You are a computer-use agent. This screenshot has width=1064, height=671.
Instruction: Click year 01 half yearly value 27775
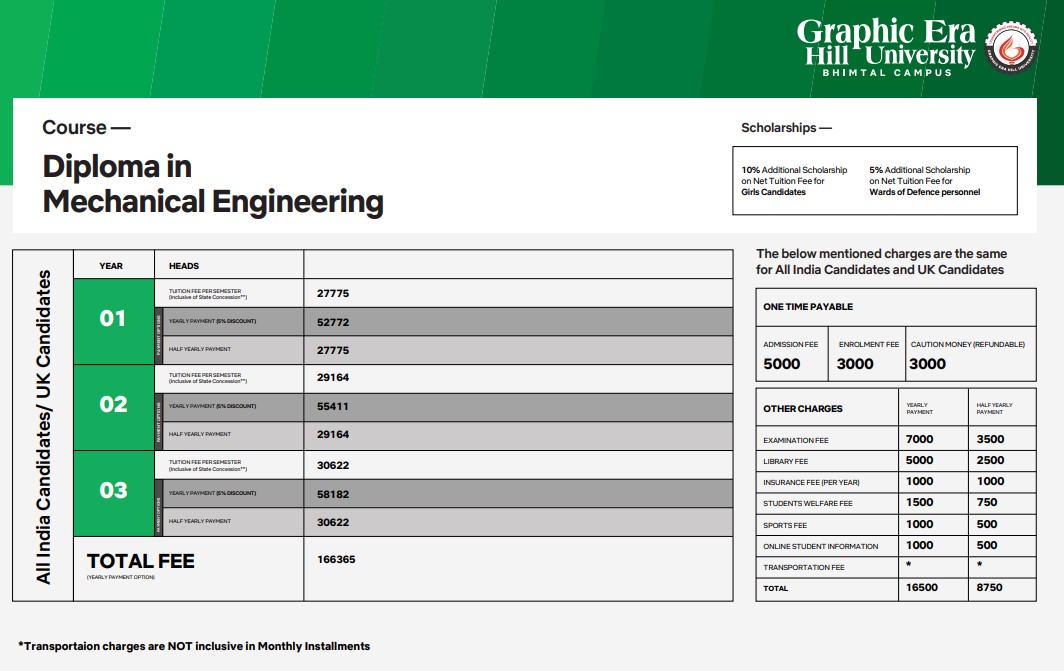point(333,350)
